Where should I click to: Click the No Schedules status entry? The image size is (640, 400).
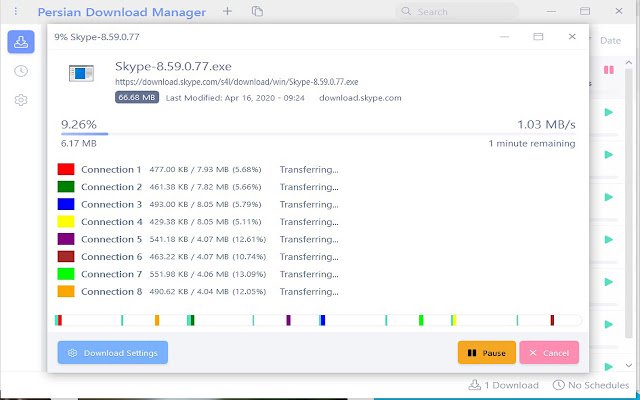[591, 385]
